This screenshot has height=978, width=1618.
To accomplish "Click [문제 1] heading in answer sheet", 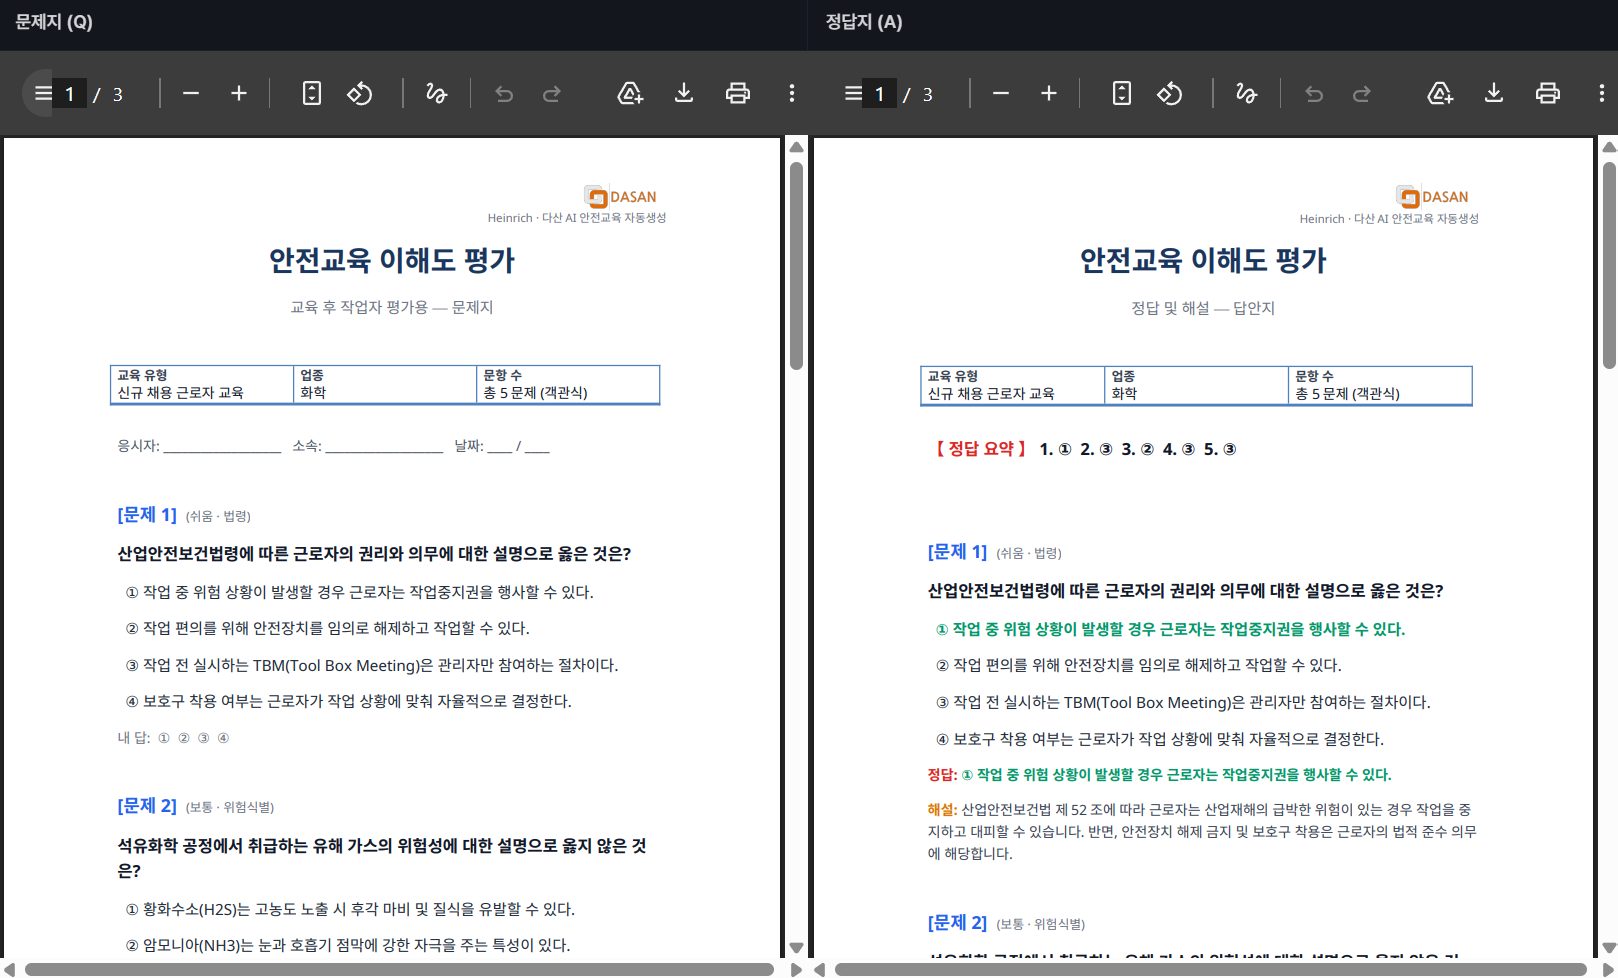I will tap(957, 552).
